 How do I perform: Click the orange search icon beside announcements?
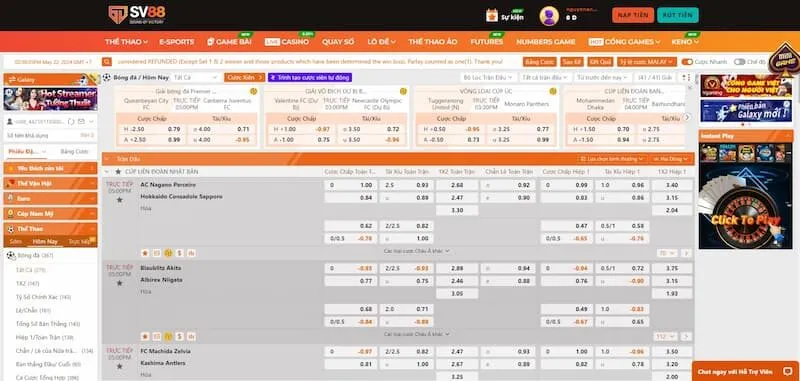click(x=107, y=62)
